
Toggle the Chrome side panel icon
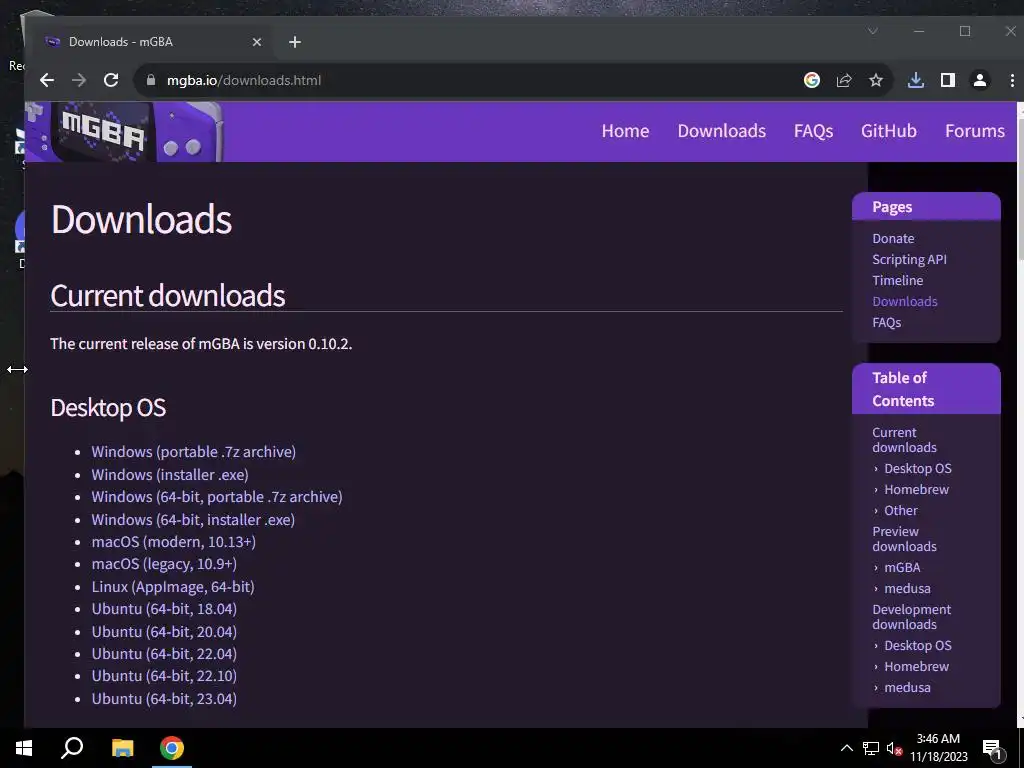(948, 80)
